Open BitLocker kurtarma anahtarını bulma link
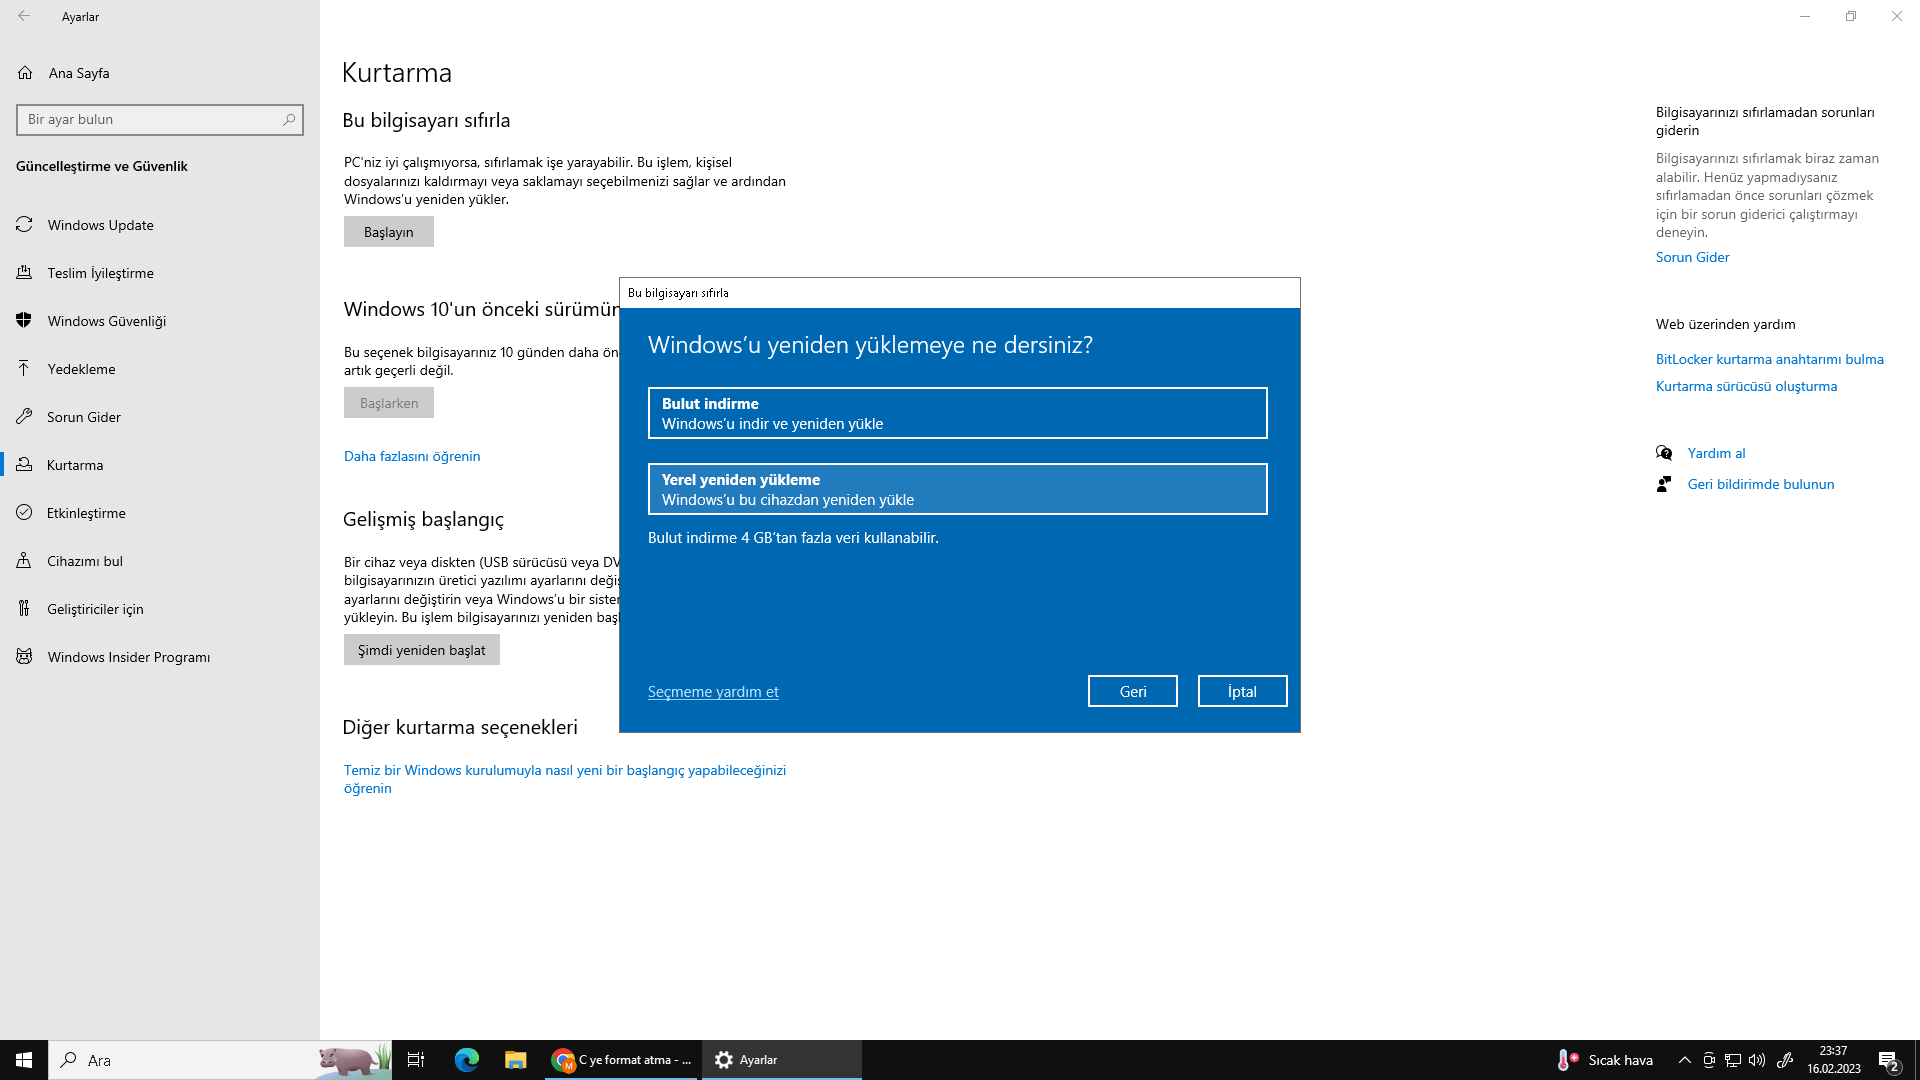Viewport: 1920px width, 1080px height. 1769,359
